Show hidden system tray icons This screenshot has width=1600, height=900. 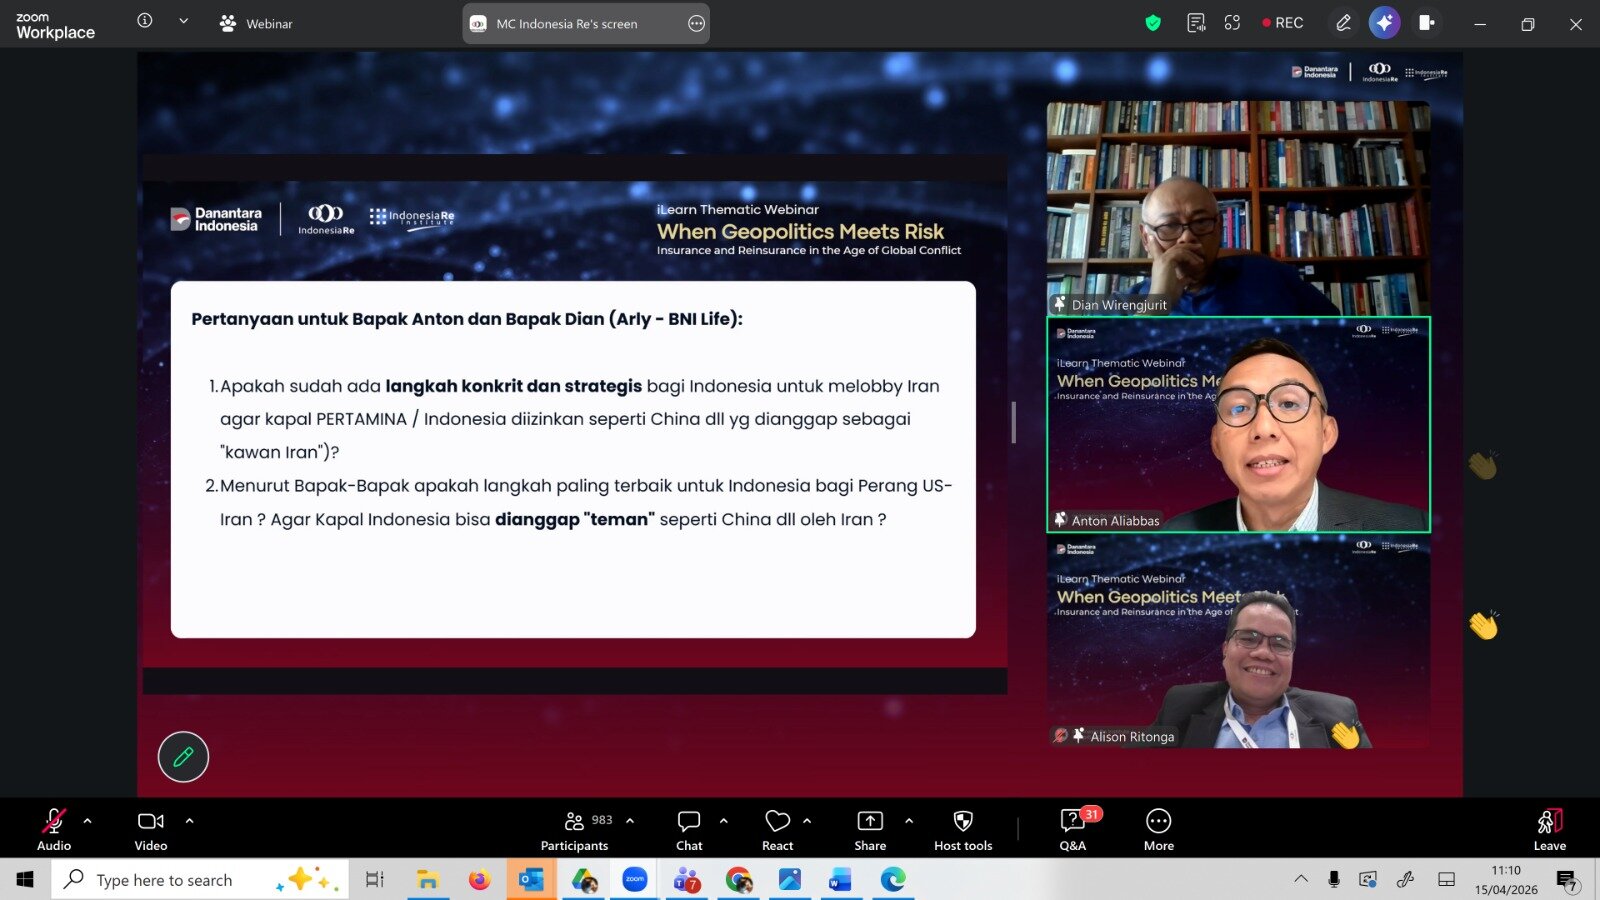click(1301, 879)
